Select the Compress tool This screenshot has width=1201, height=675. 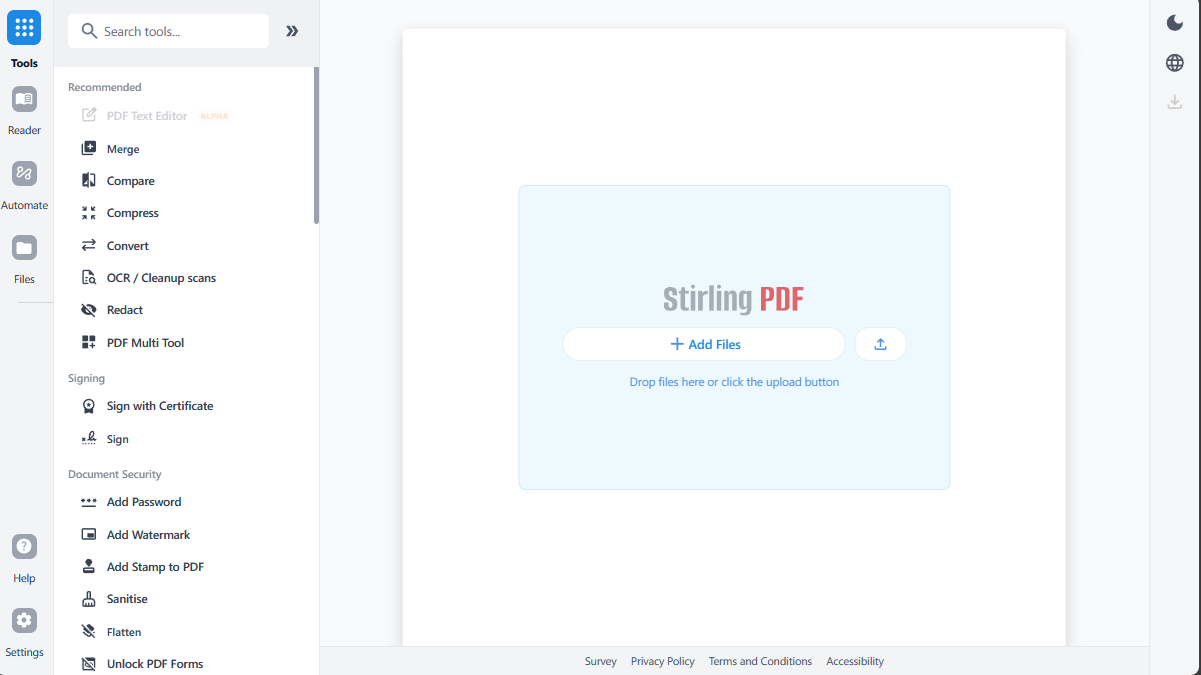pyautogui.click(x=131, y=212)
